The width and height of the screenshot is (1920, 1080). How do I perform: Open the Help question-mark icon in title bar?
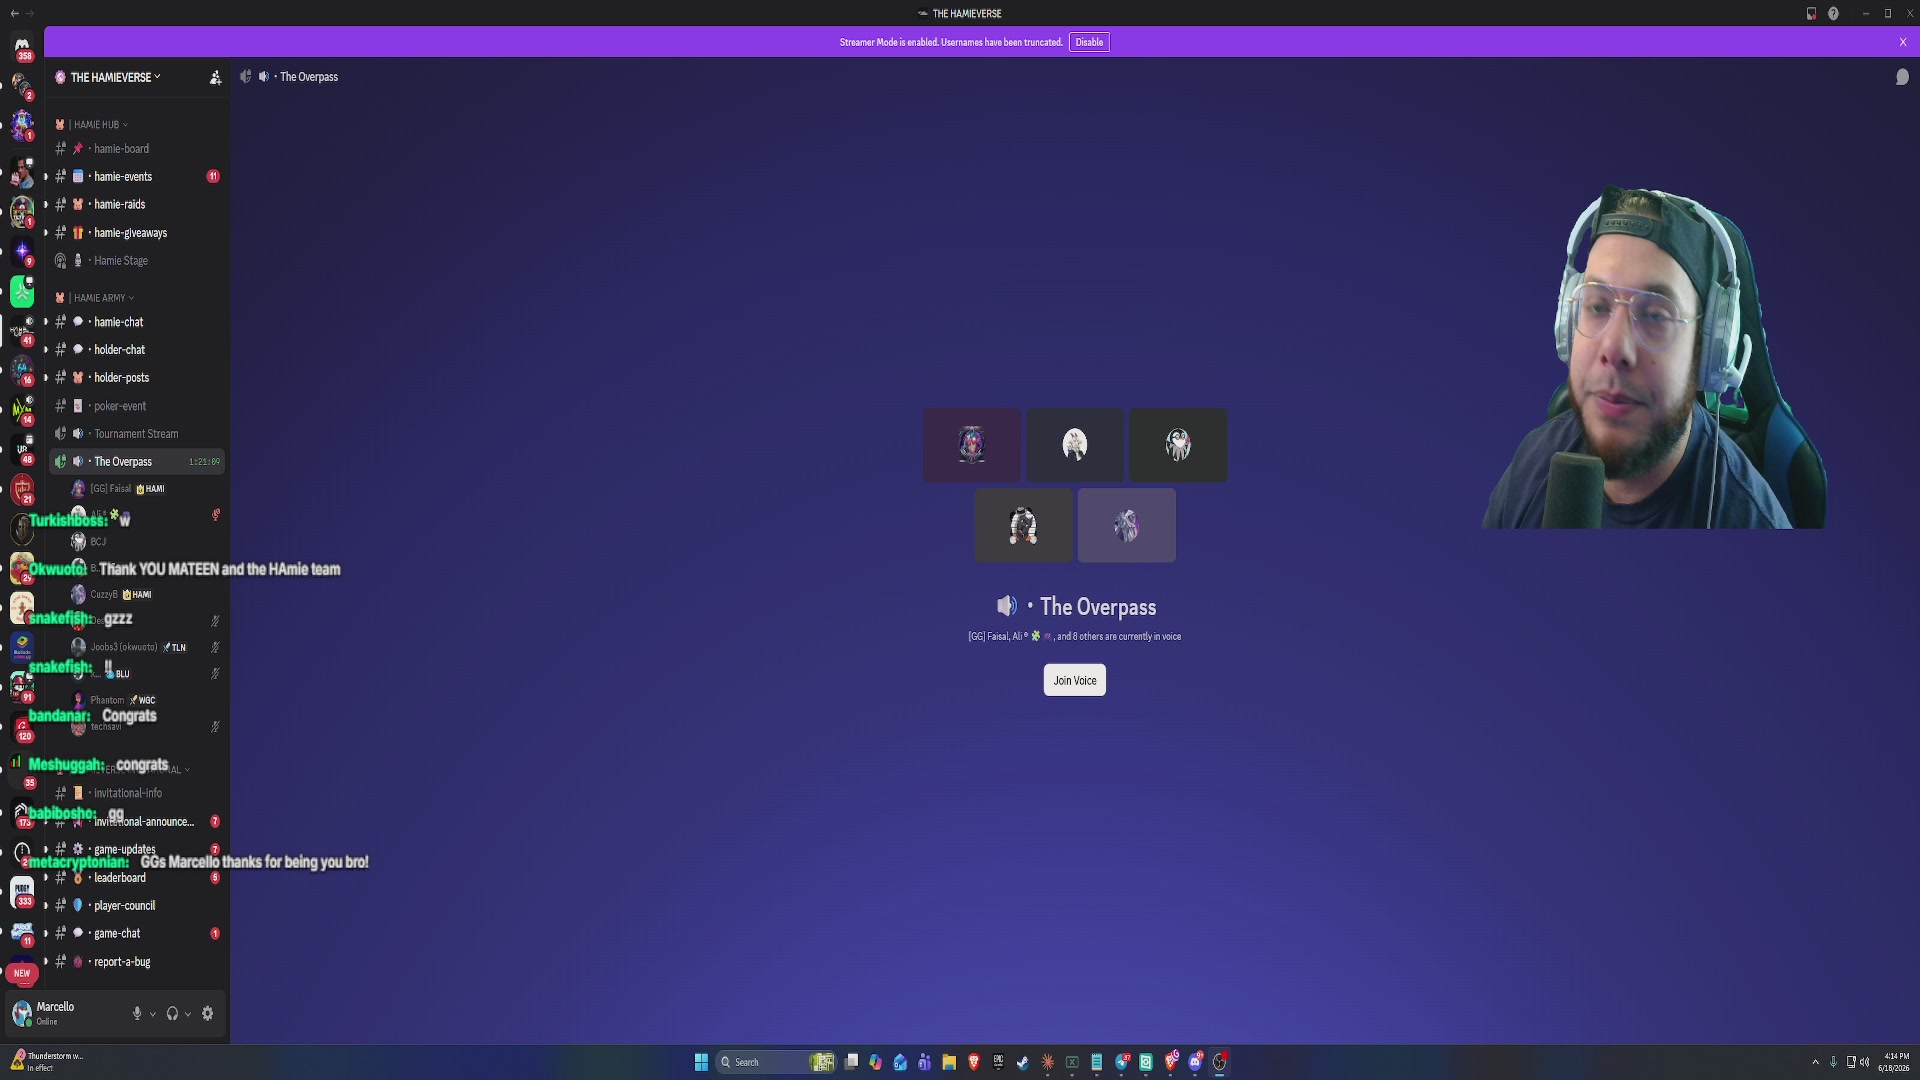[1833, 13]
